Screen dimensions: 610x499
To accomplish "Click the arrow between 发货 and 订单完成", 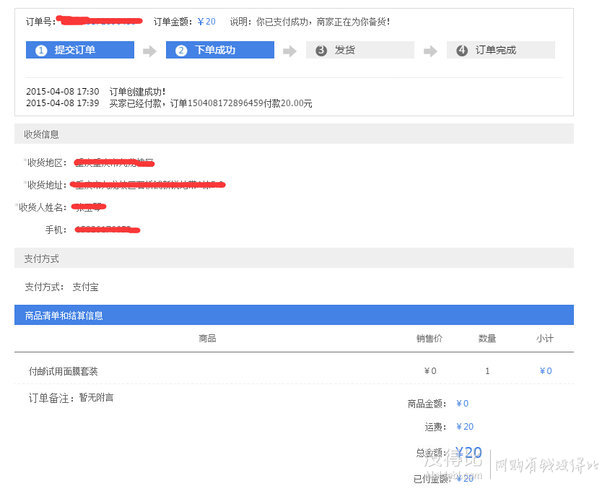I will [x=430, y=51].
